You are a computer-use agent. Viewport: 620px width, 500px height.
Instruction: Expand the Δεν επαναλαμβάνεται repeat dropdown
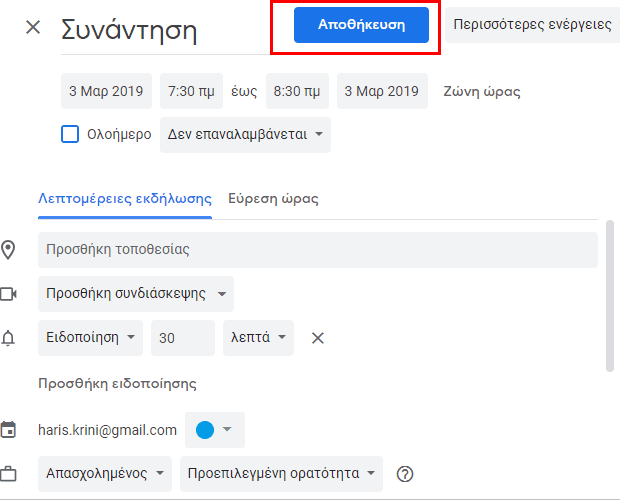pos(246,135)
